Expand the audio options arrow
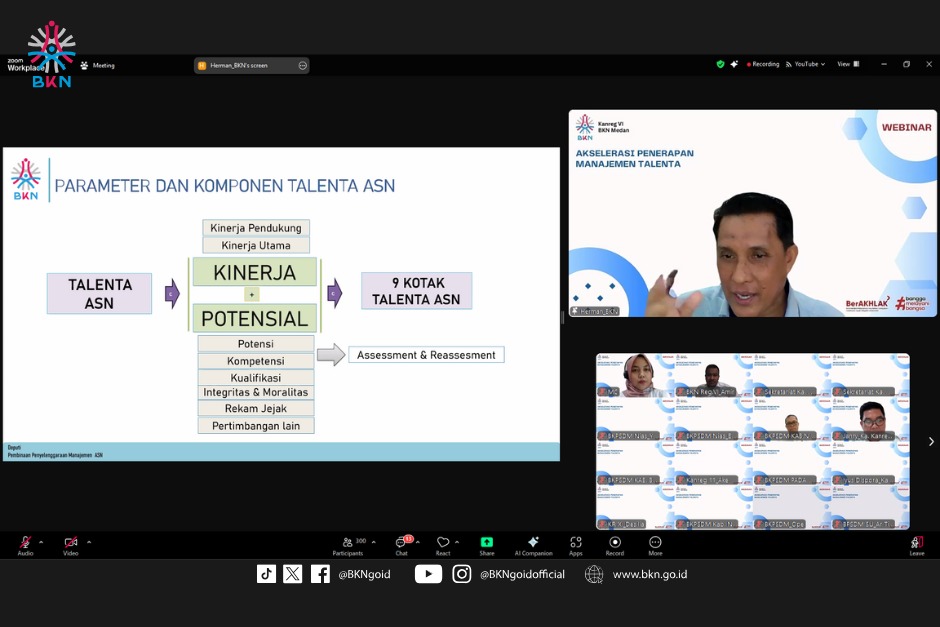Screen dimensions: 940x627 (43, 541)
